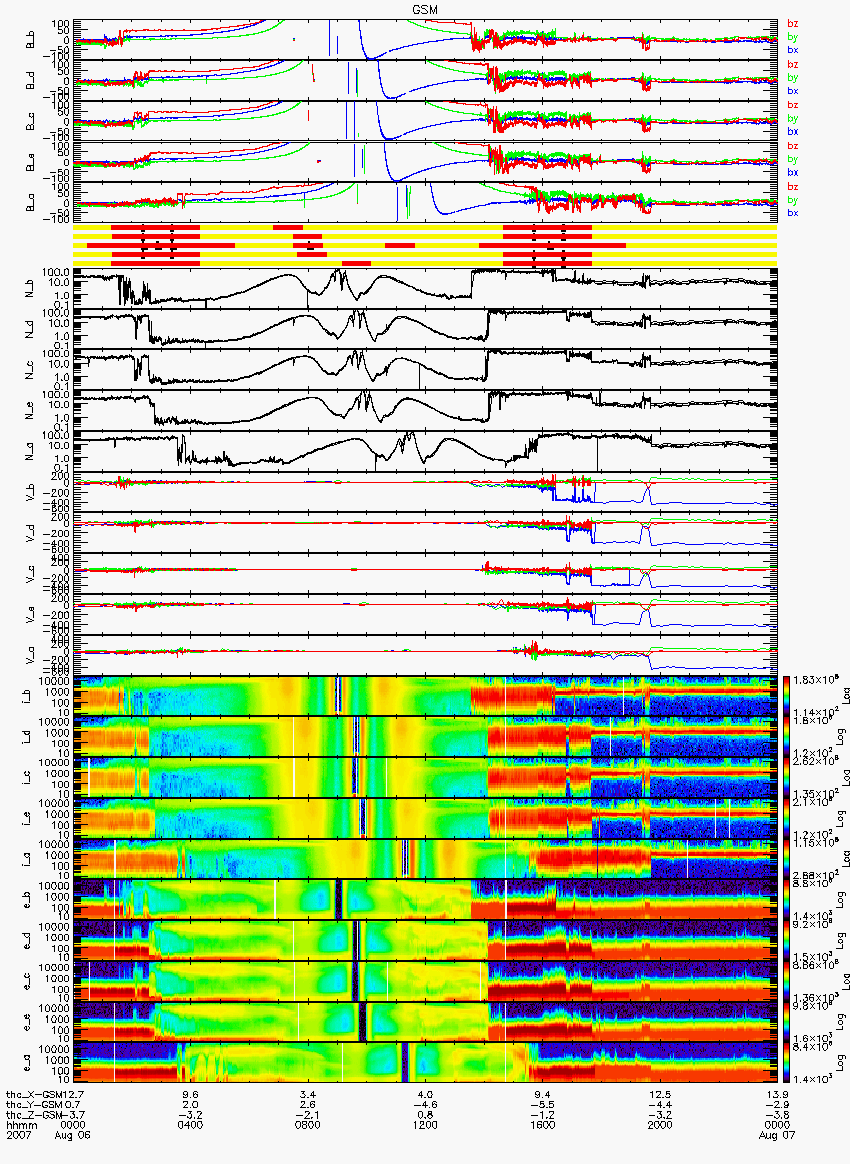The image size is (850, 1164).
Task: Click the 0400 time tick
Action: pos(190,1125)
